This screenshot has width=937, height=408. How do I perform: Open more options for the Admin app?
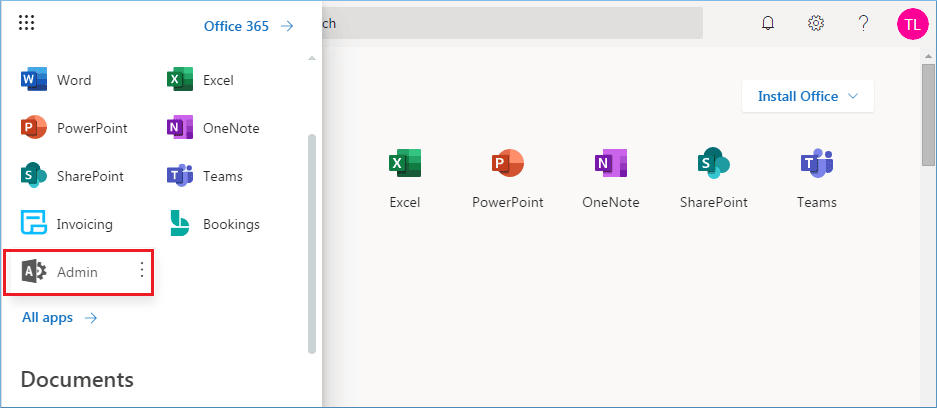(x=142, y=271)
